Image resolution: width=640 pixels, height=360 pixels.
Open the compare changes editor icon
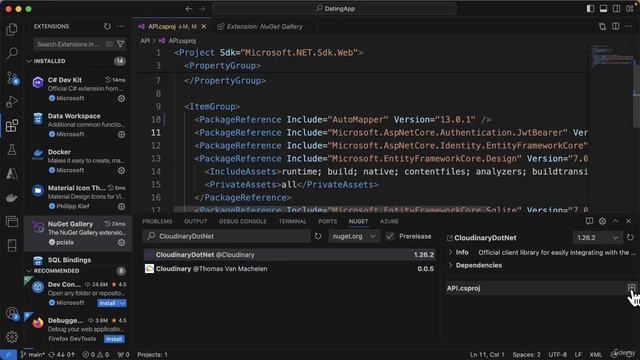pos(602,27)
